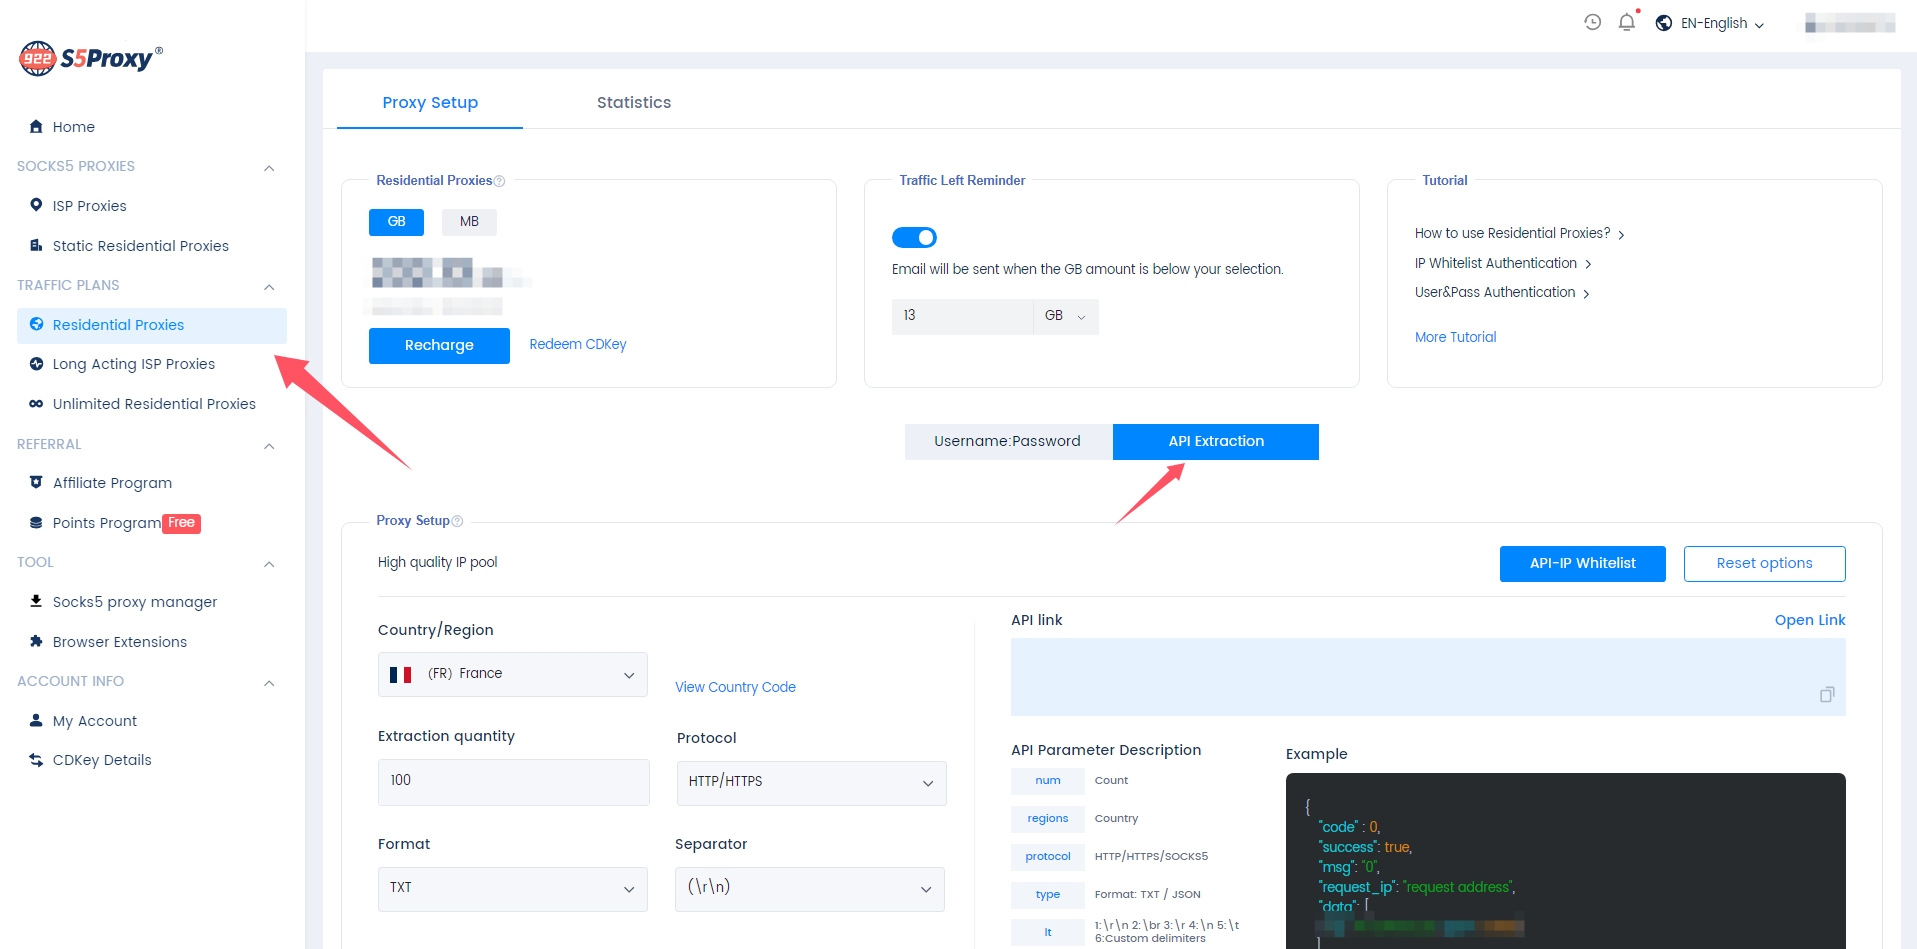Open the history clock icon

(1592, 22)
